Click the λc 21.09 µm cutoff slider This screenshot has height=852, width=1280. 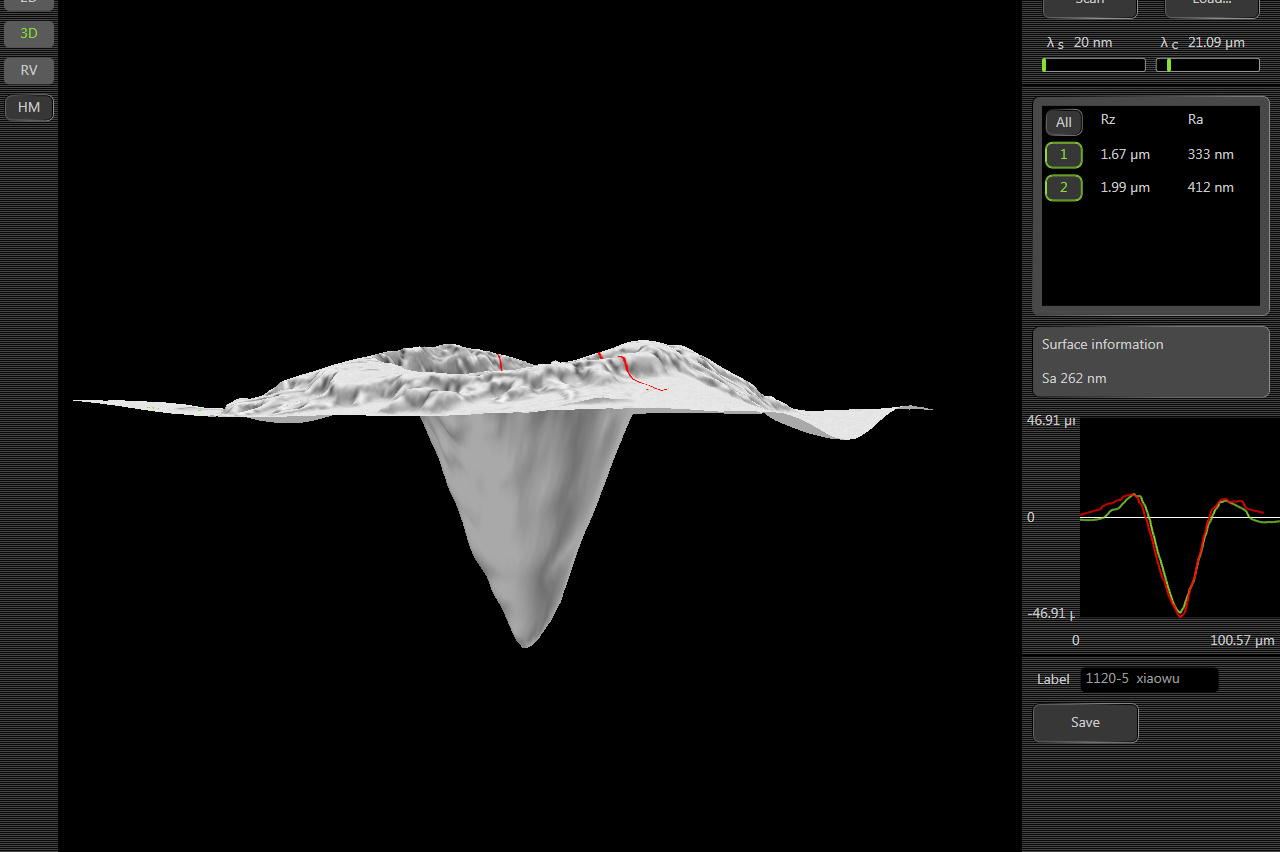point(1207,65)
